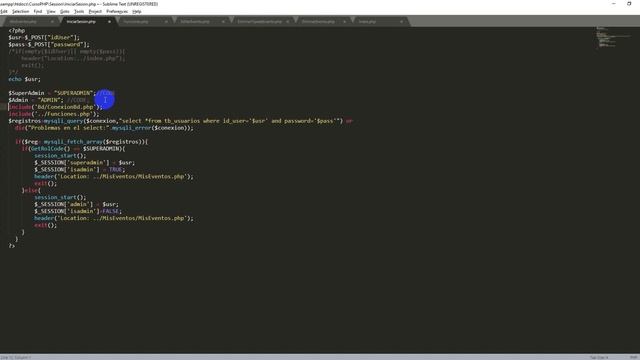The image size is (640, 360).
Task: Open the Goto menu
Action: [x=64, y=11]
